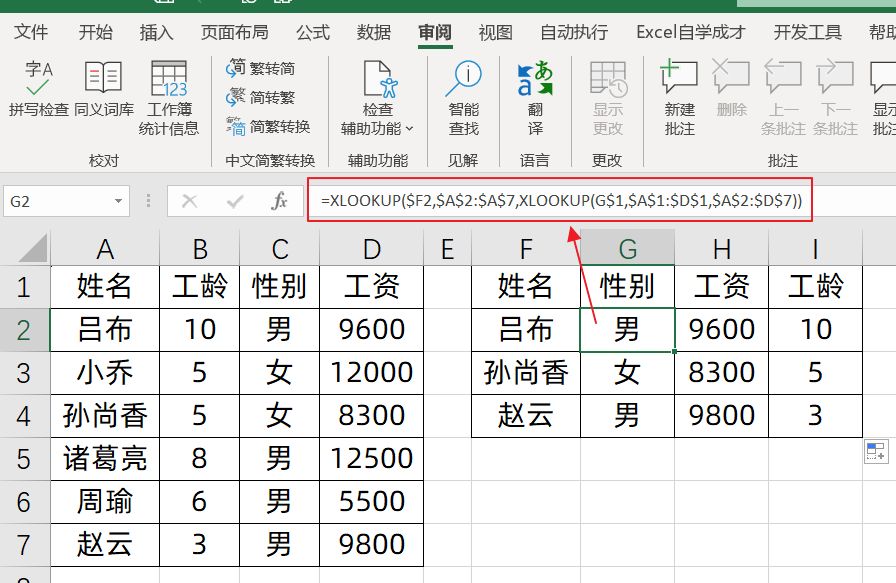Screen dimensions: 896x583
Task: Run the 拼写检查 spelling check
Action: point(38,88)
